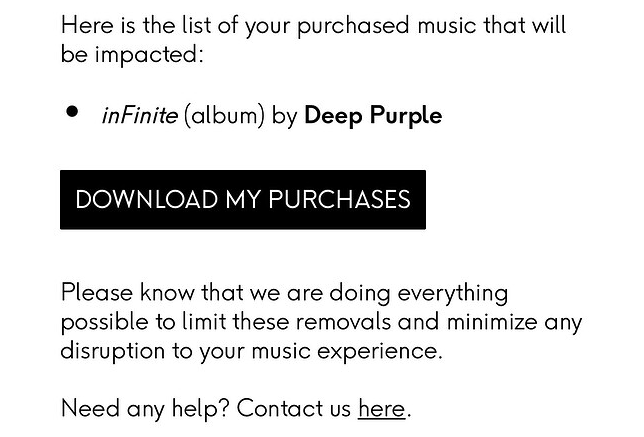Screen dimensions: 644x437
Task: Click the 'Contact us' text
Action: click(294, 409)
